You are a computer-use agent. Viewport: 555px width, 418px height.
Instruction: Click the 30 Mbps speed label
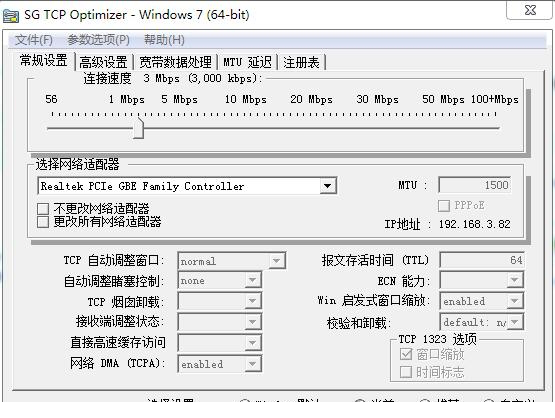click(x=377, y=99)
